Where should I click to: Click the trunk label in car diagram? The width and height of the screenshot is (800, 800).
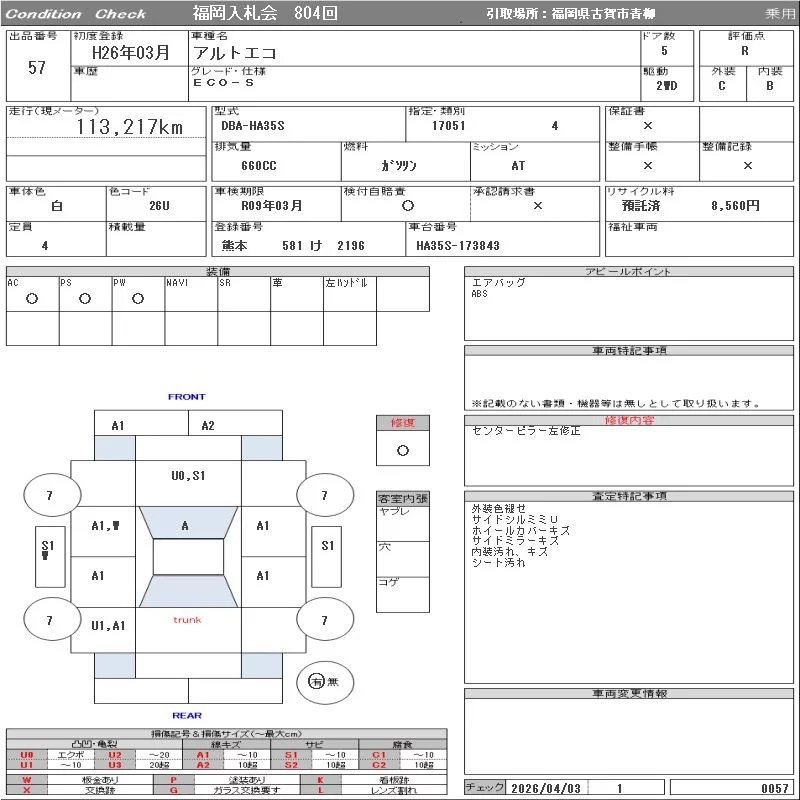tap(187, 620)
